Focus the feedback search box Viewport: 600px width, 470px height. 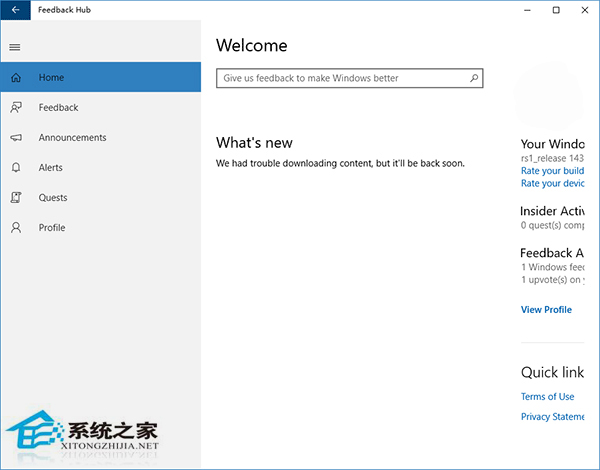click(349, 78)
